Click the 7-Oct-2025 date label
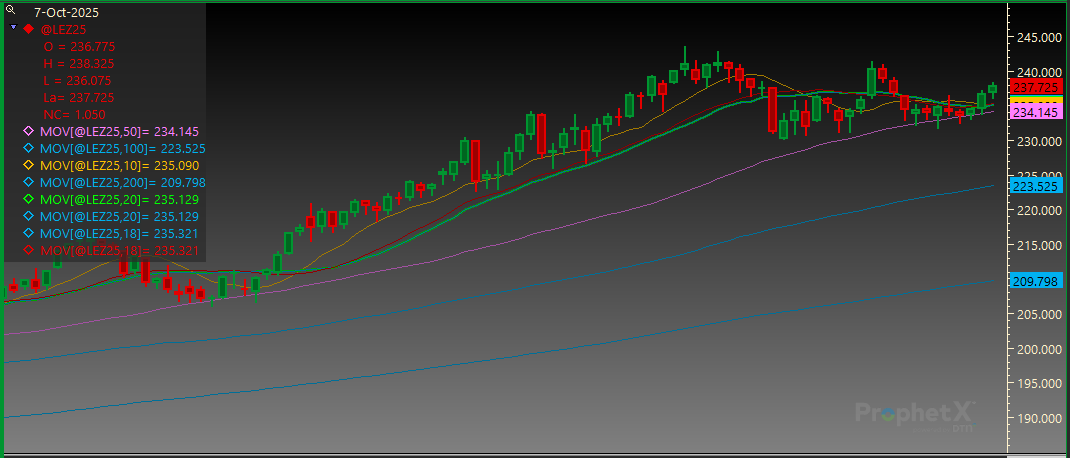The height and width of the screenshot is (458, 1070). point(62,13)
